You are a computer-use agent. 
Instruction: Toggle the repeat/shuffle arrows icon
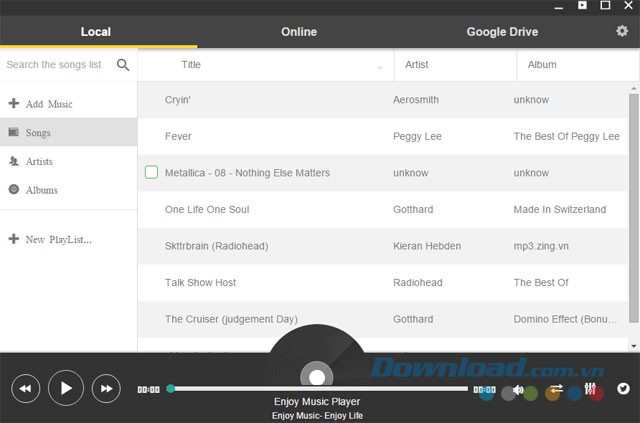pyautogui.click(x=556, y=388)
